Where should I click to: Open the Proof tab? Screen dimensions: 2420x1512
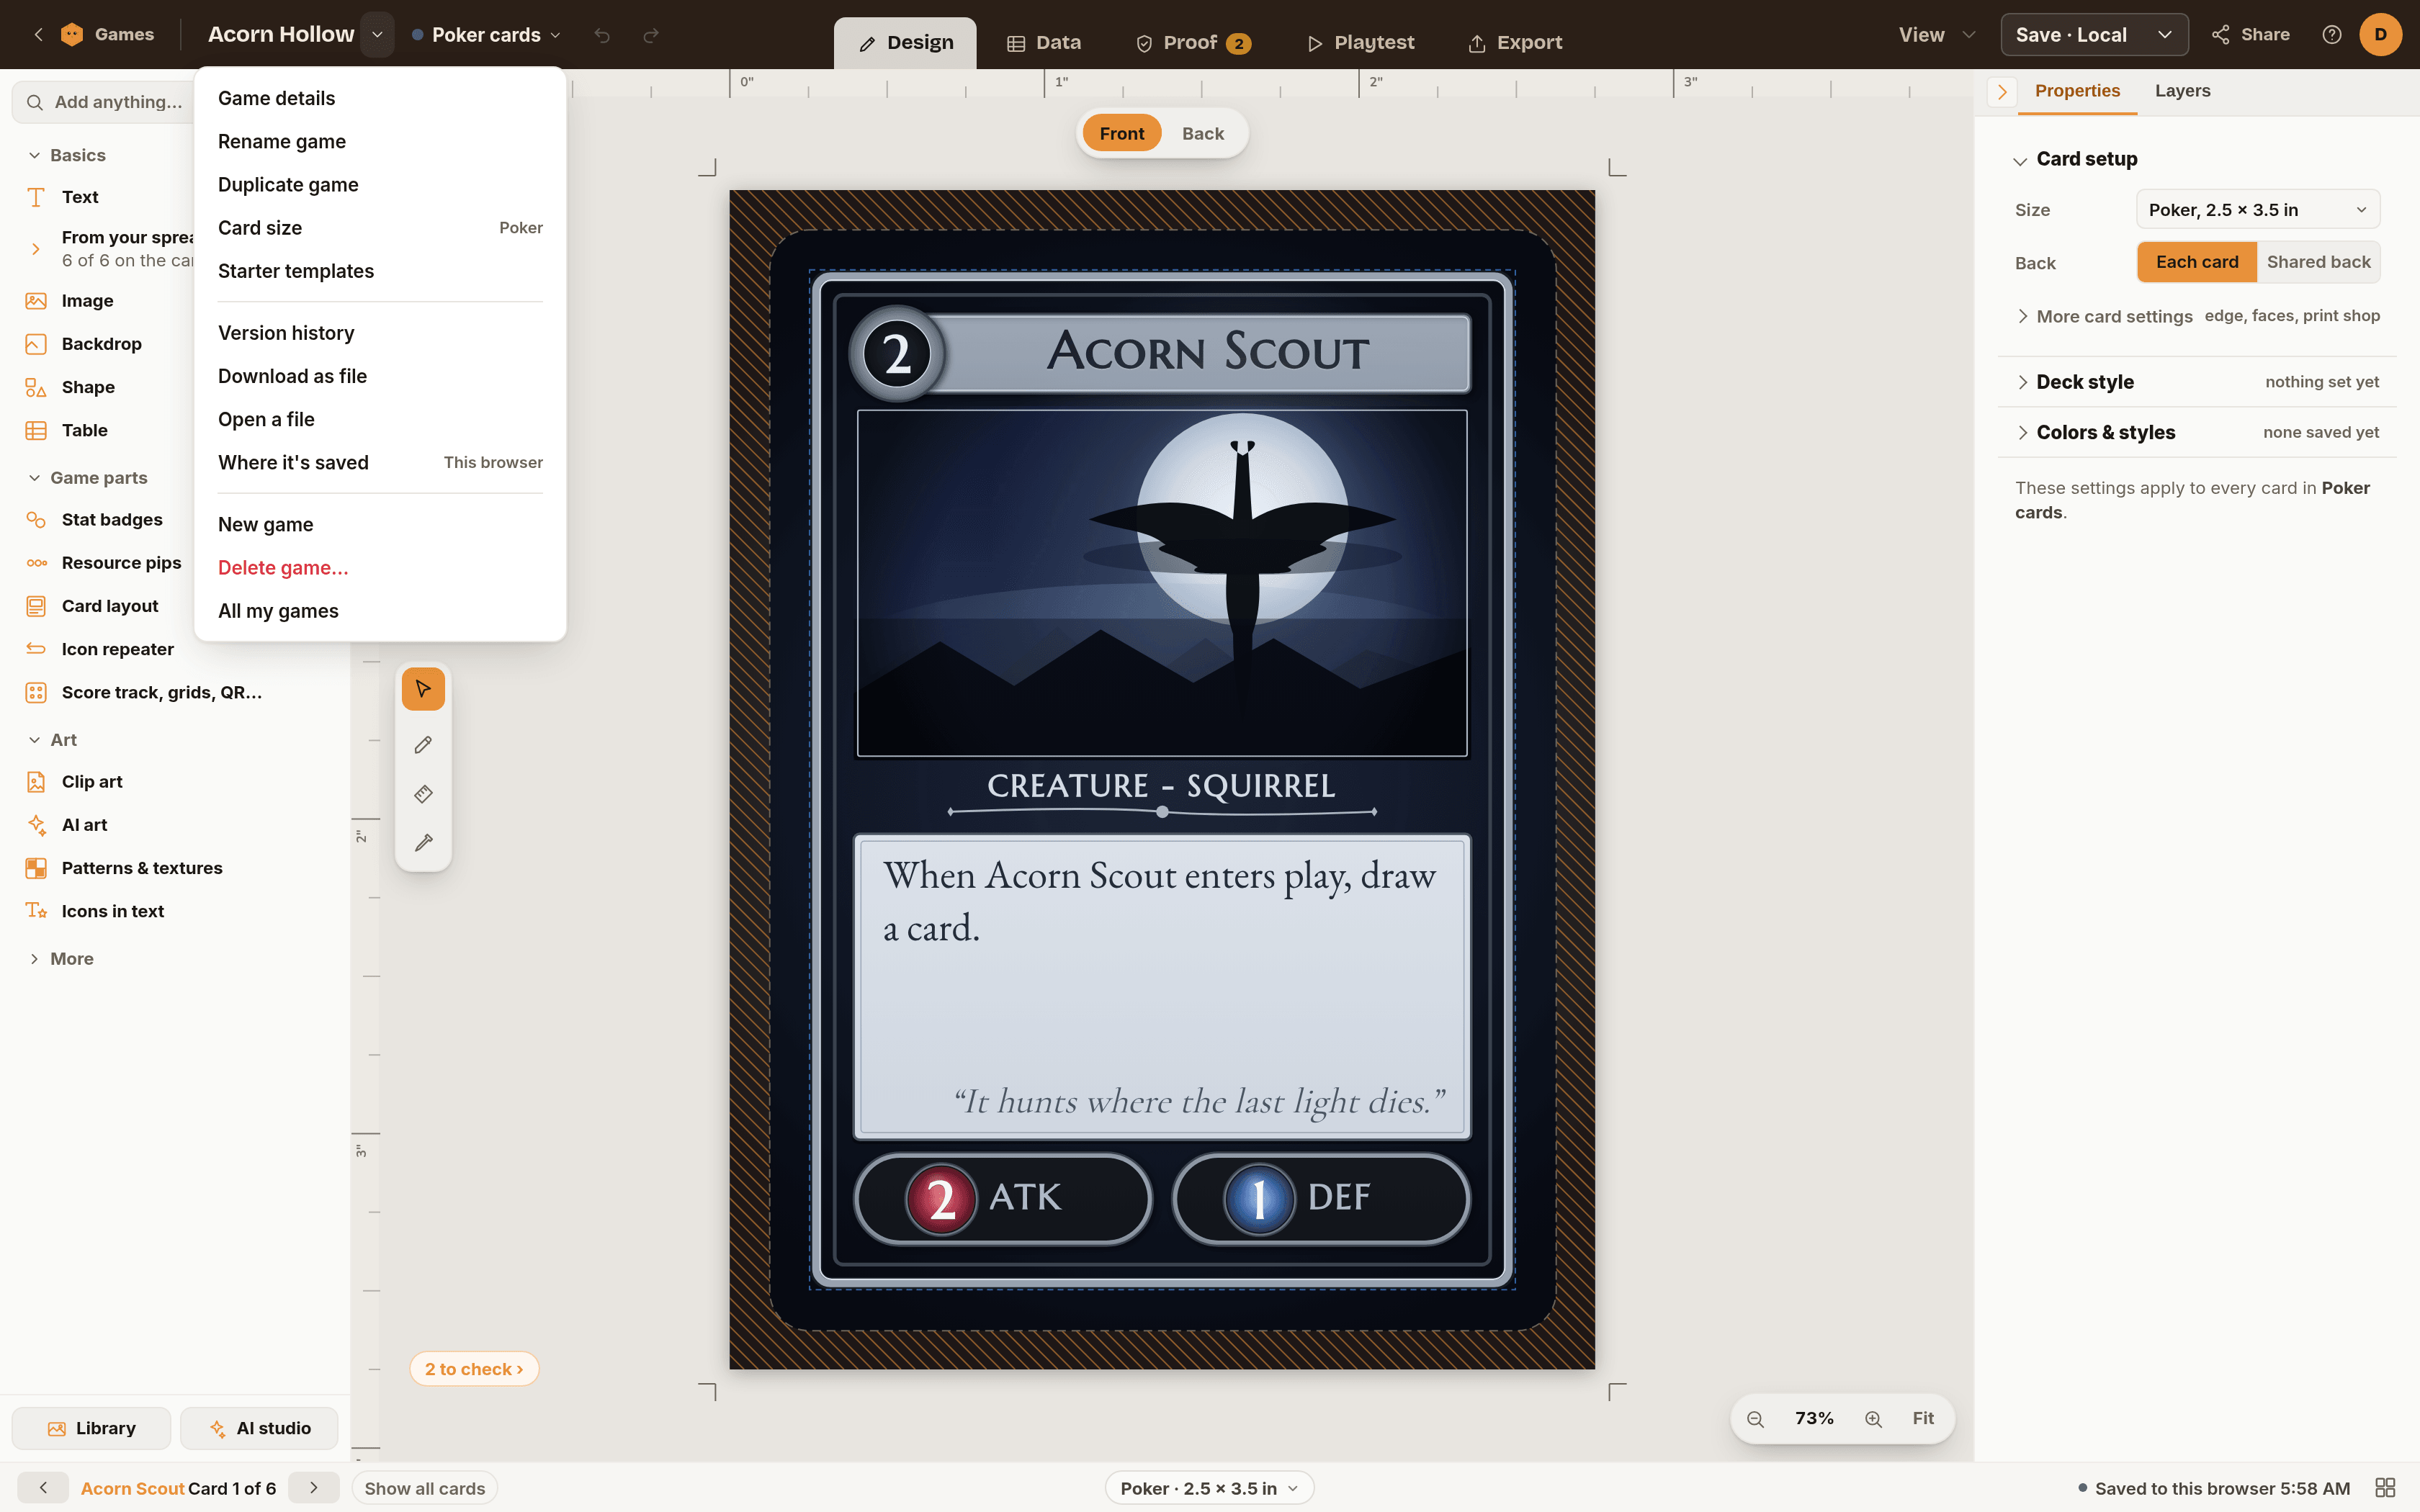pyautogui.click(x=1193, y=43)
